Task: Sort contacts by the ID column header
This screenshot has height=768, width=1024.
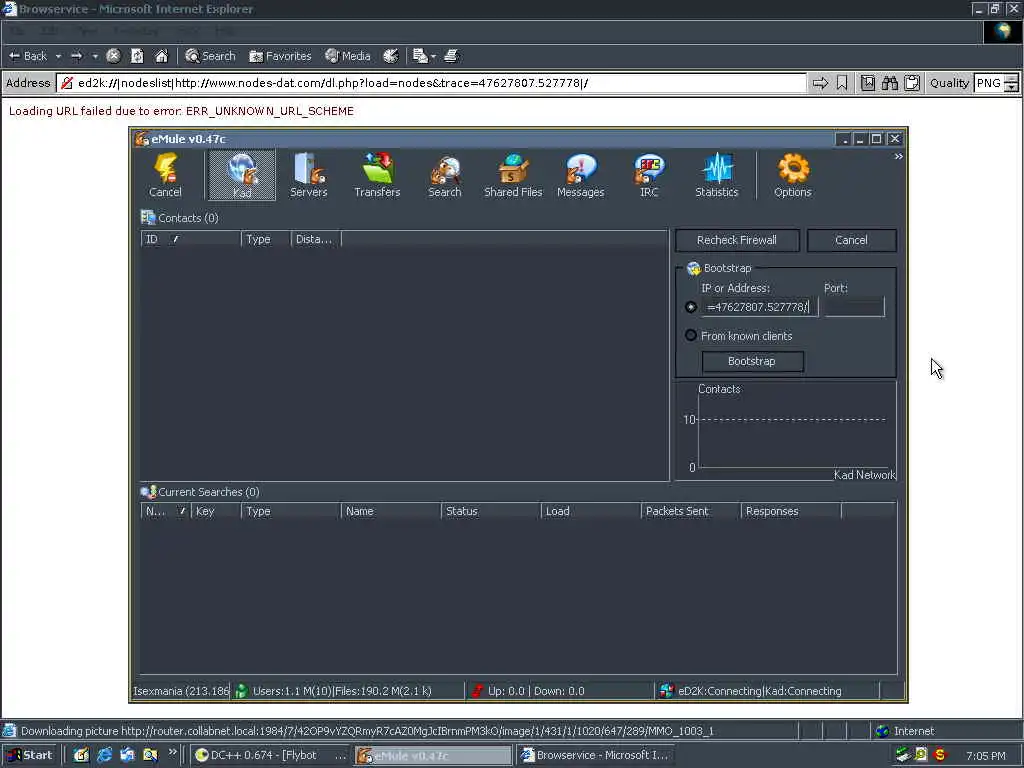Action: (191, 239)
